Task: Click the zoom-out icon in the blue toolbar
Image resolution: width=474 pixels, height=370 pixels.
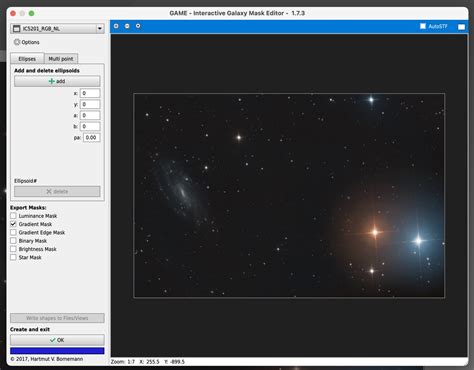Action: point(127,26)
